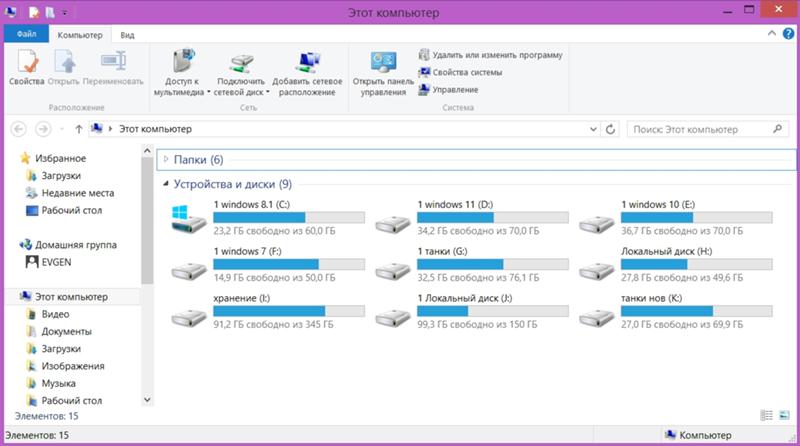The height and width of the screenshot is (446, 800).
Task: Click Удалить или изменить программу
Action: pos(490,55)
